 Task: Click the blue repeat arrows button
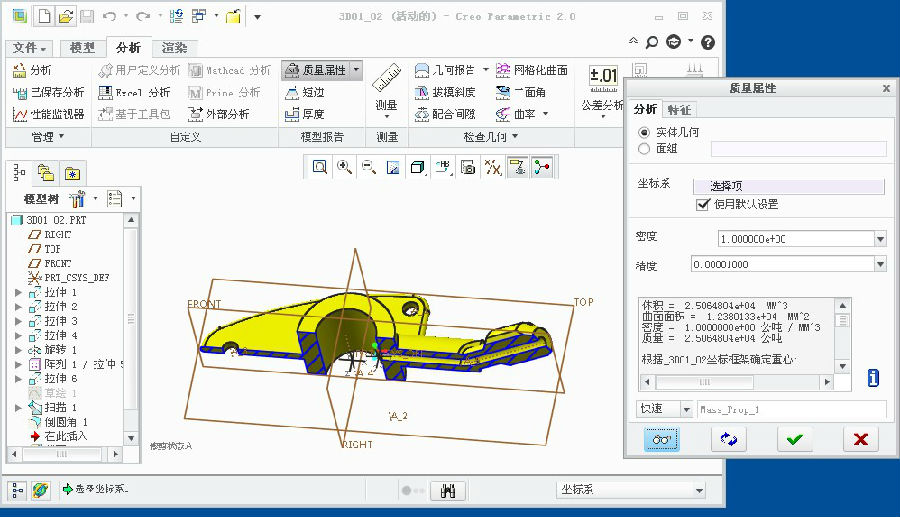pos(728,439)
